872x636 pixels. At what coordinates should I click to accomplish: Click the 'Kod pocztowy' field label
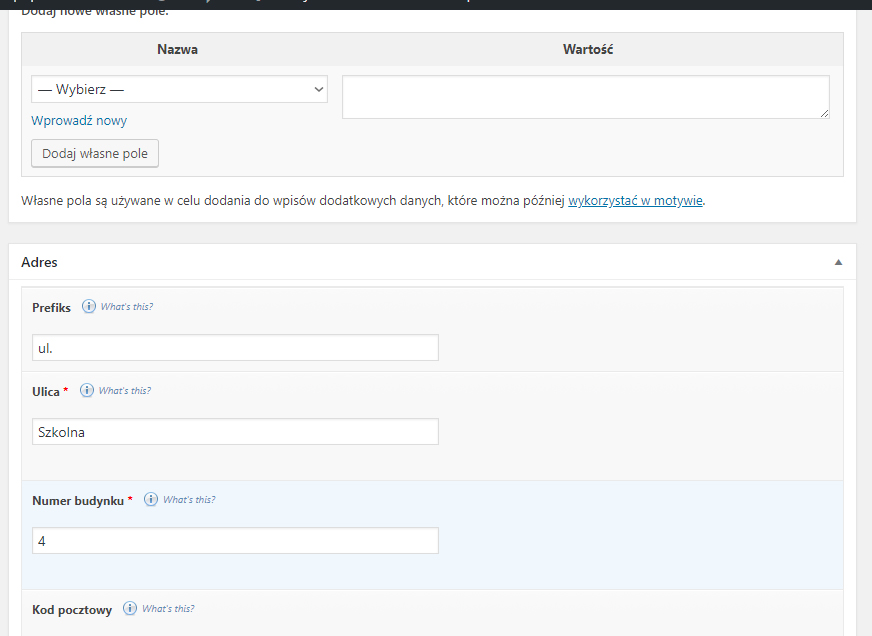(72, 610)
